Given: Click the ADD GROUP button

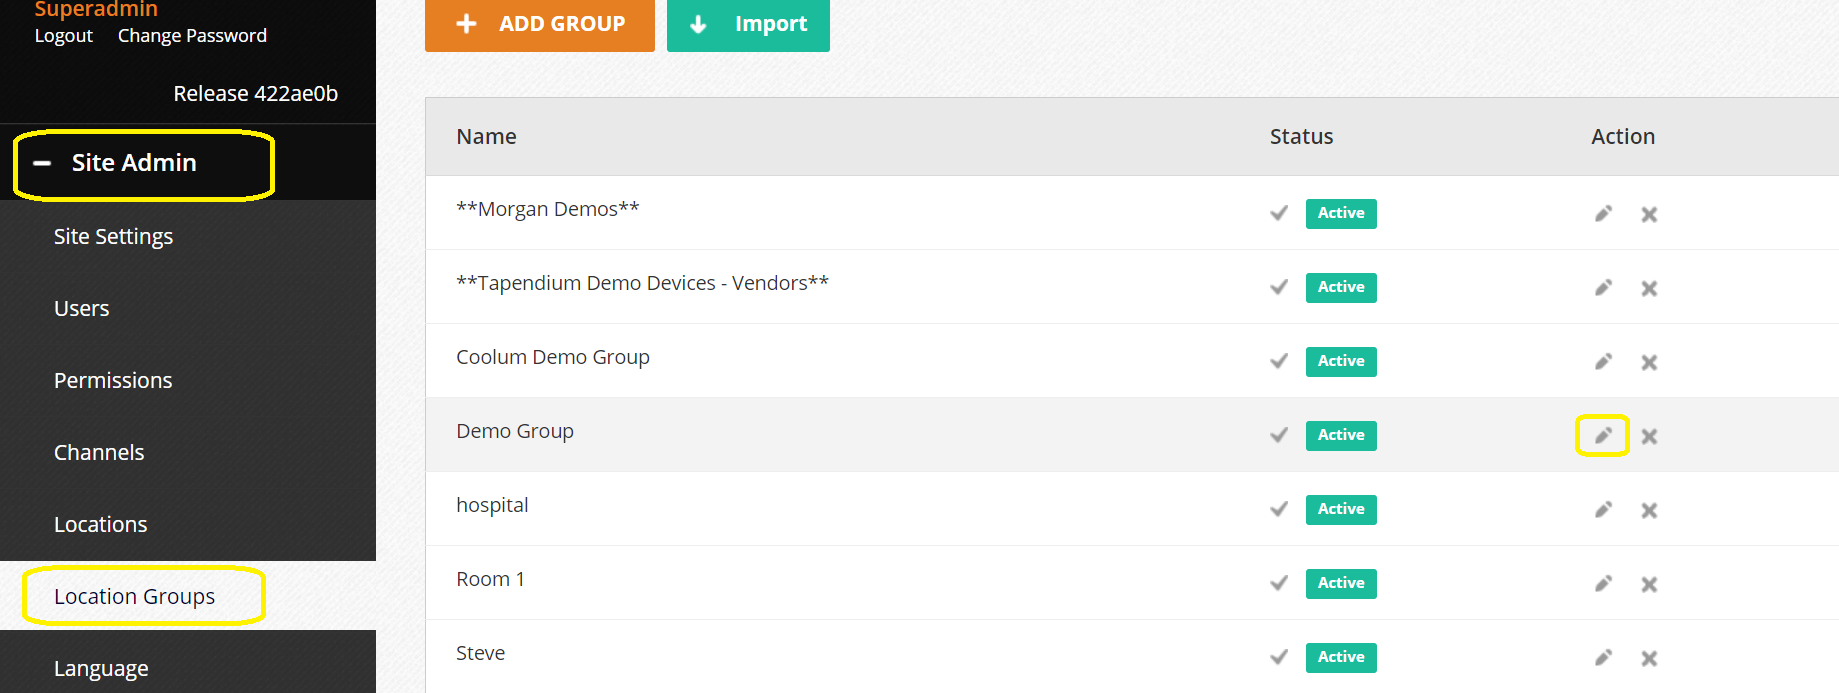Looking at the screenshot, I should [x=540, y=24].
